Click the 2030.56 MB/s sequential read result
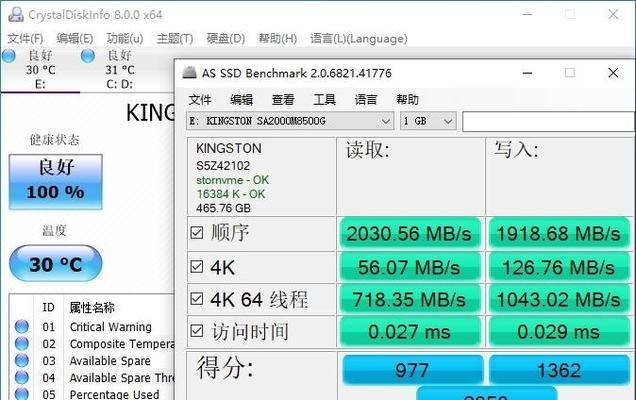636x400 pixels. click(x=410, y=233)
